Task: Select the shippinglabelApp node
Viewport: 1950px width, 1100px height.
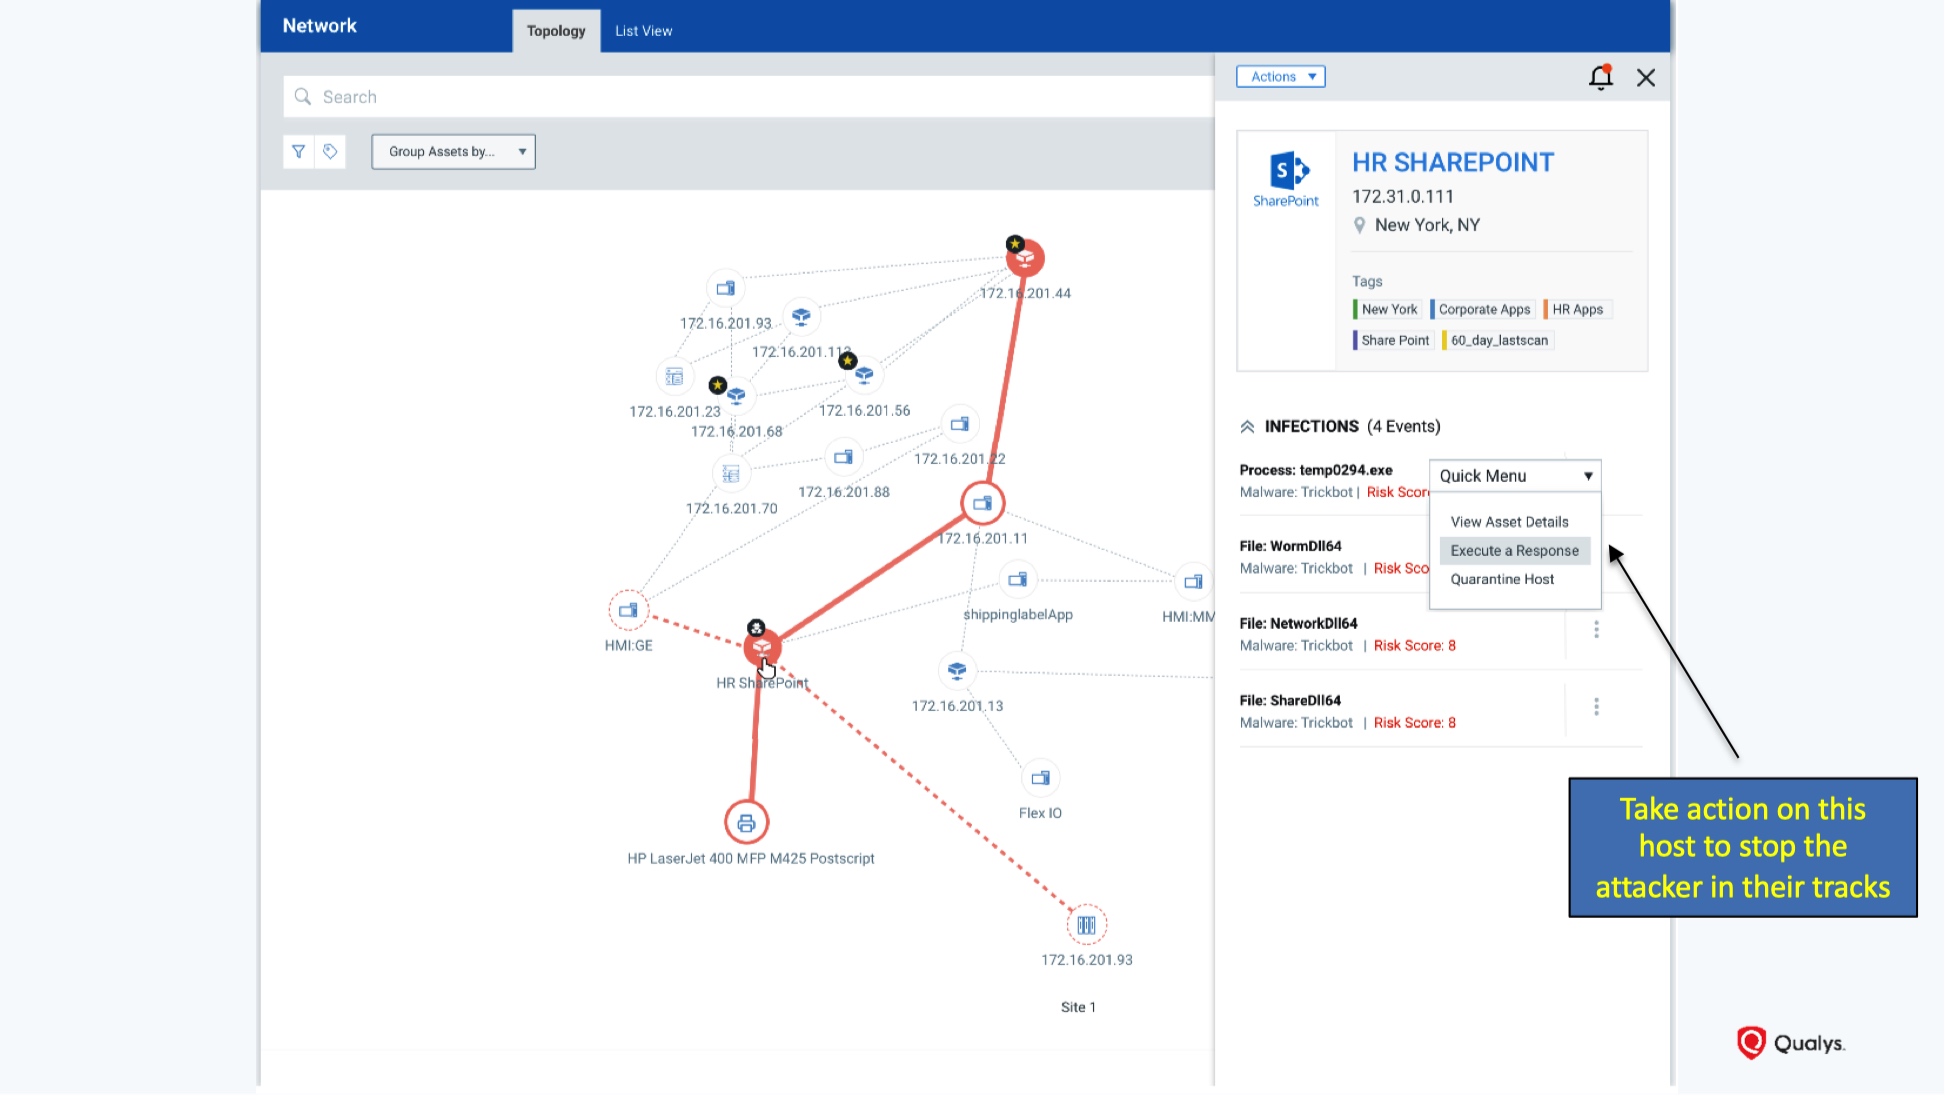Action: pyautogui.click(x=1018, y=580)
